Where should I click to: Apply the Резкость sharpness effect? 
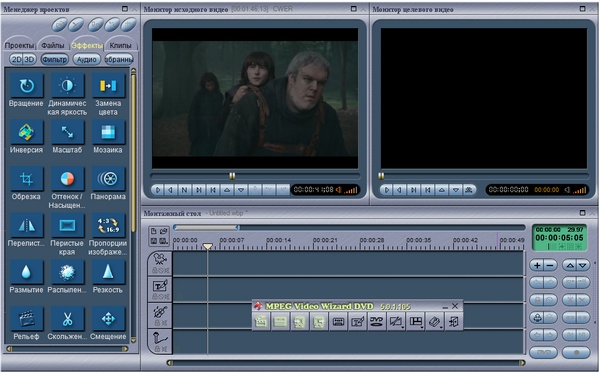coord(108,272)
